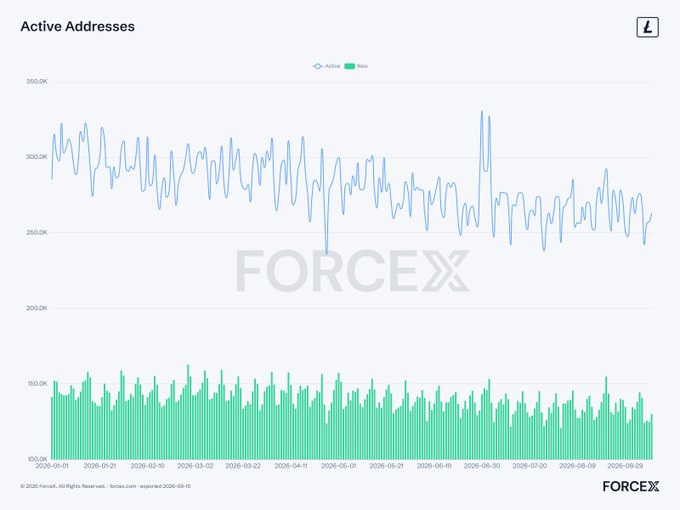Click the 200.0K y-axis label

pyautogui.click(x=36, y=308)
